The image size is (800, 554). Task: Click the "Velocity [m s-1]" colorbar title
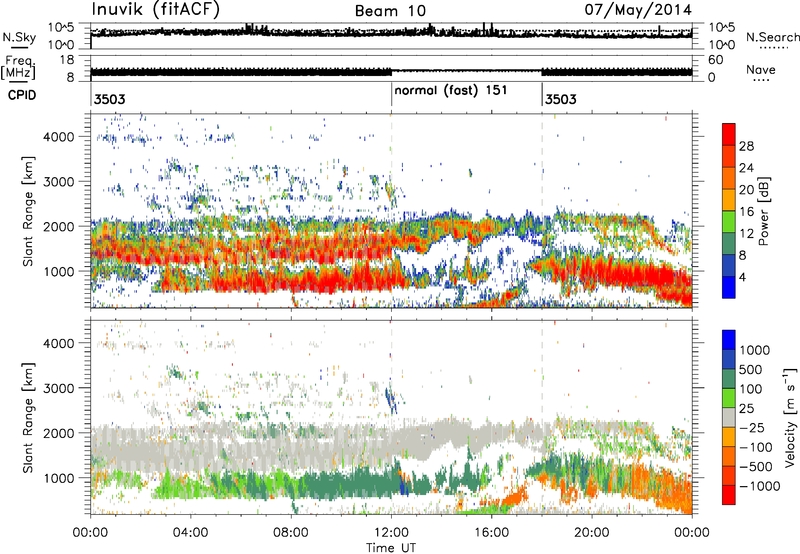(x=790, y=417)
